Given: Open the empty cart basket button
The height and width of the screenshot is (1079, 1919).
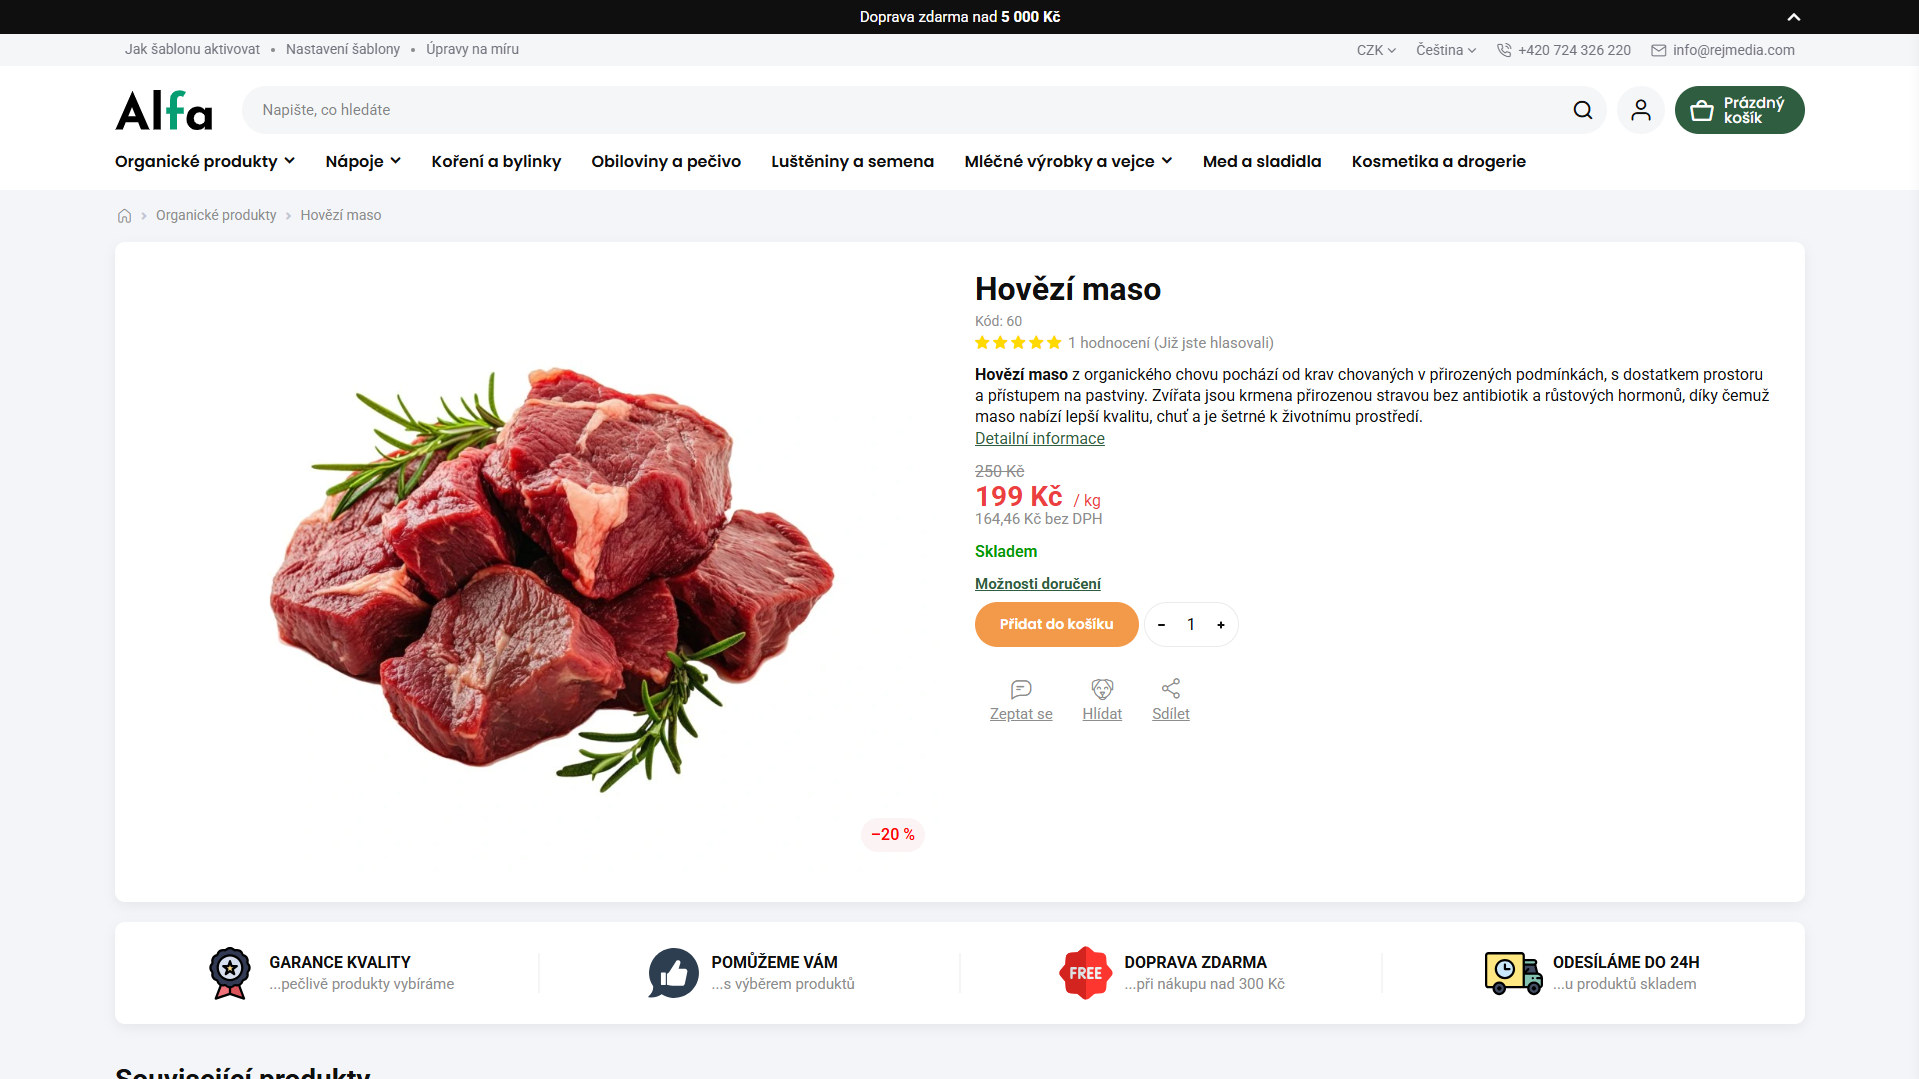Looking at the screenshot, I should [1739, 110].
